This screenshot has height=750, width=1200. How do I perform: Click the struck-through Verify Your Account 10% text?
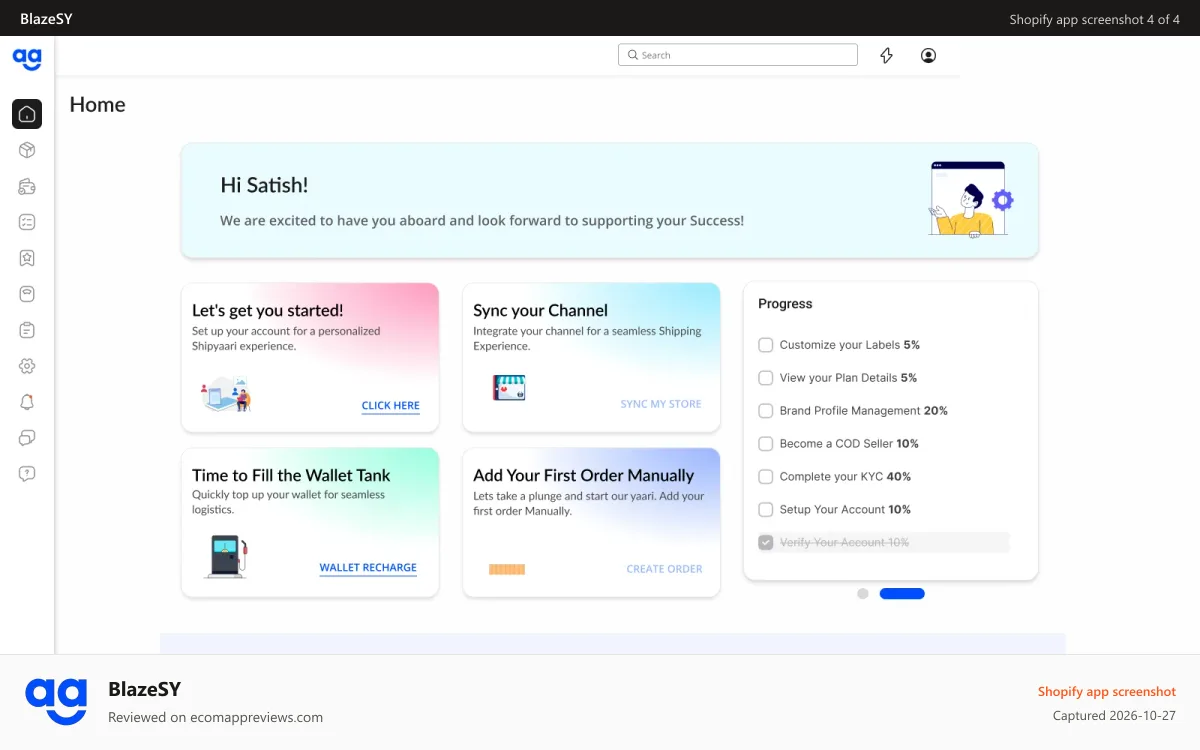tap(845, 542)
